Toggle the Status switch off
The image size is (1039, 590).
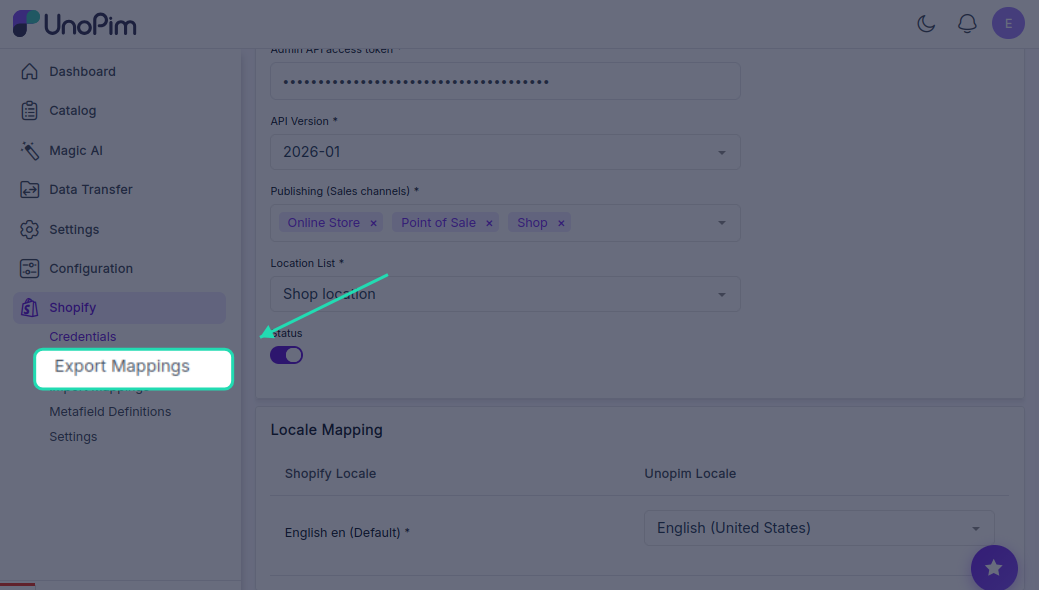click(286, 355)
